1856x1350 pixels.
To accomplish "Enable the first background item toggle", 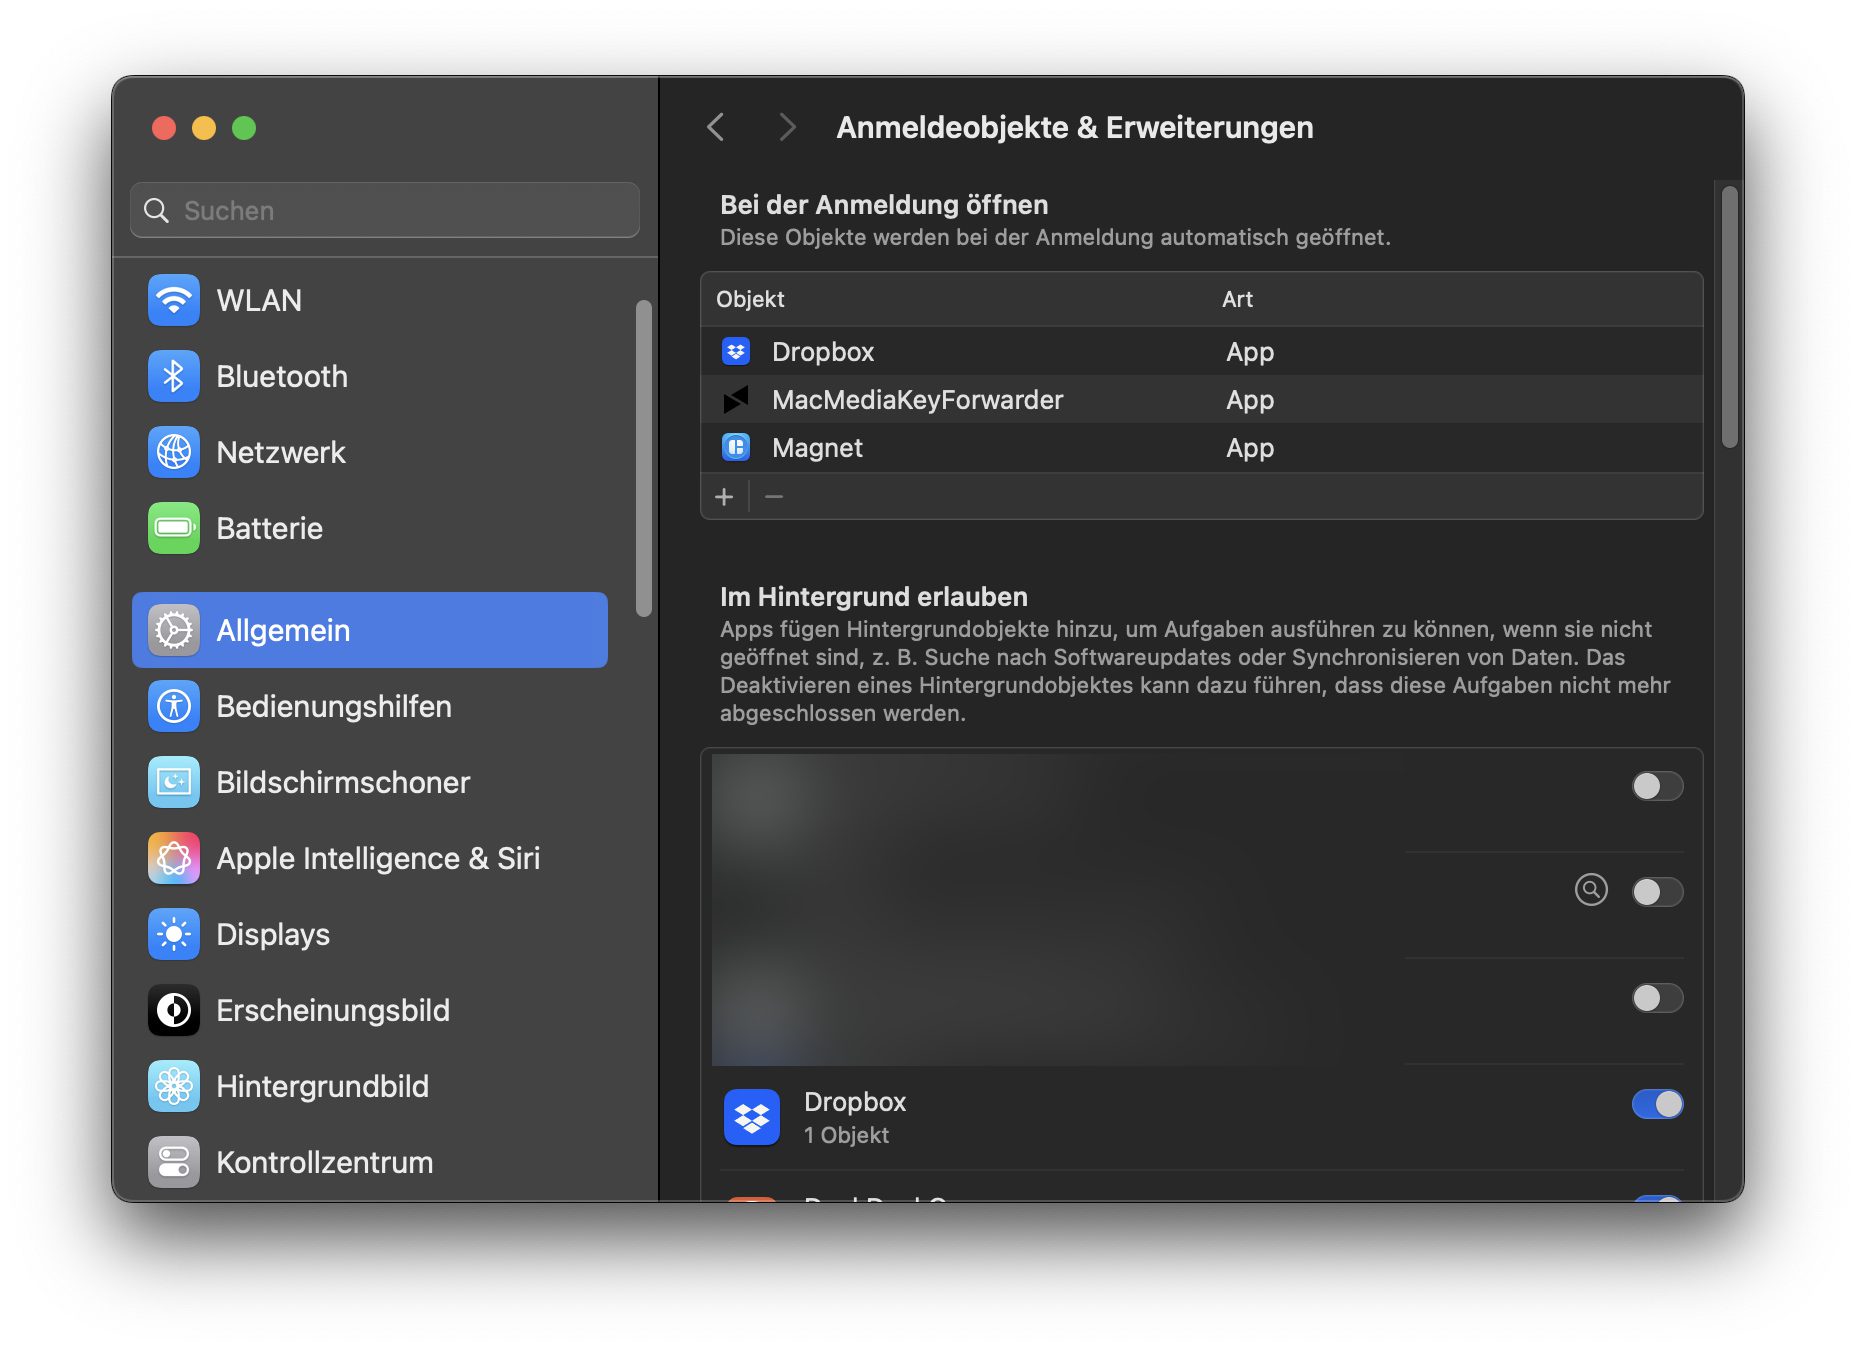I will pyautogui.click(x=1657, y=786).
